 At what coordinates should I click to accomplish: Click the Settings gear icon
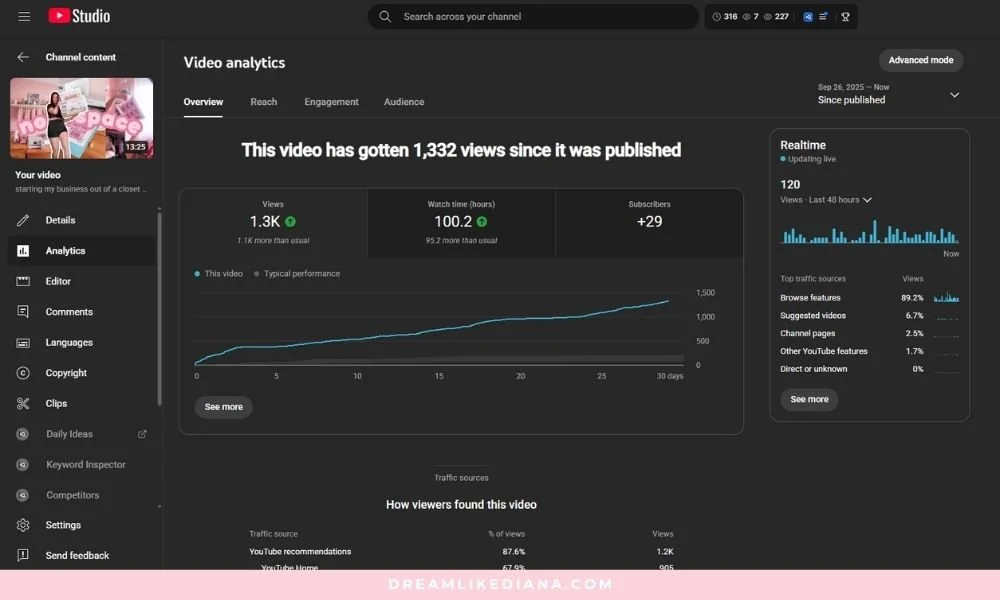click(23, 525)
